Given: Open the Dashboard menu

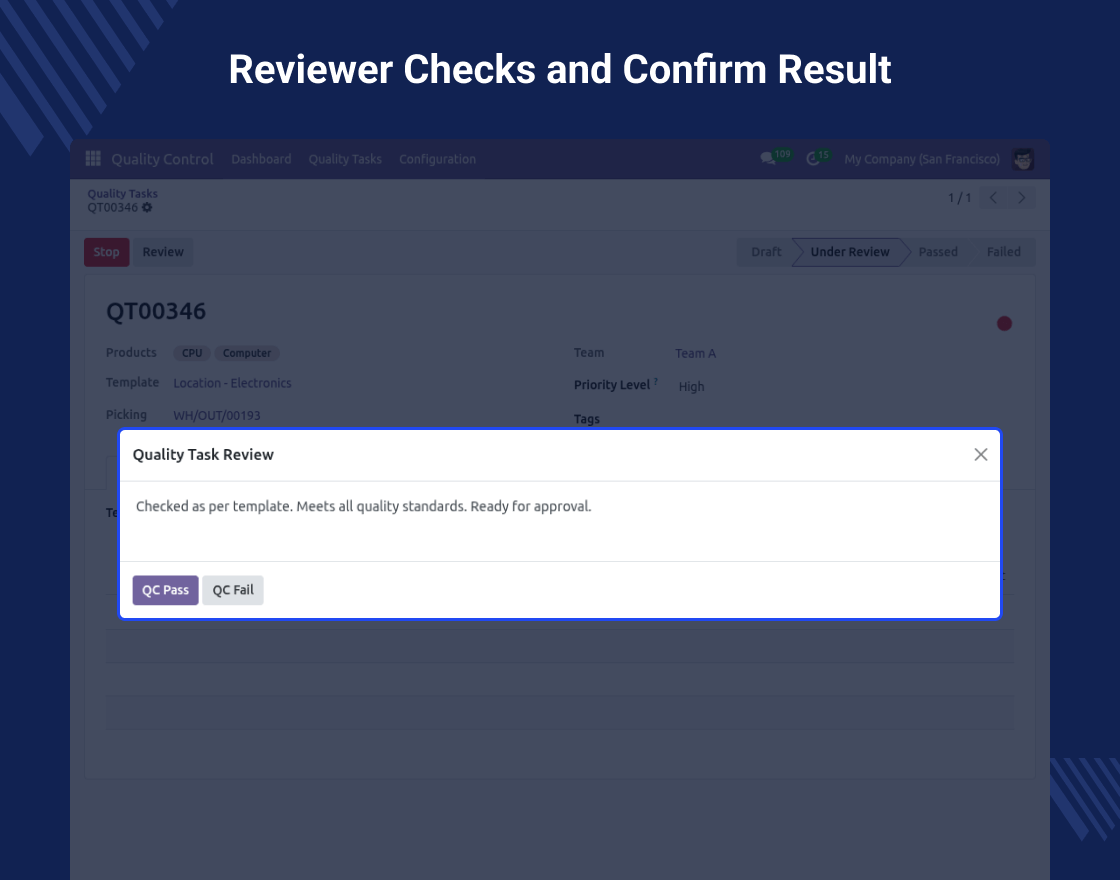Looking at the screenshot, I should [x=261, y=159].
